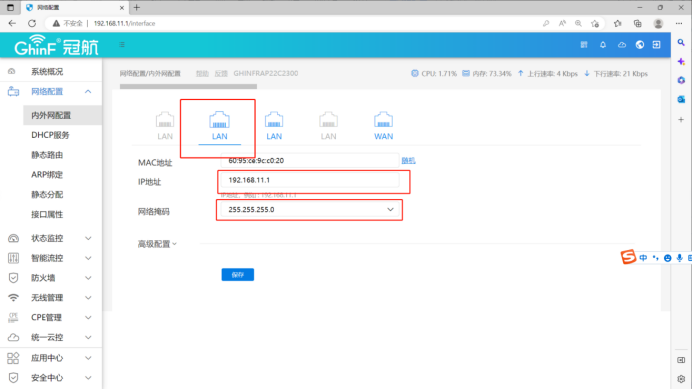
Task: Toggle the hamburger menu beside the GhinF logo
Action: tap(122, 45)
